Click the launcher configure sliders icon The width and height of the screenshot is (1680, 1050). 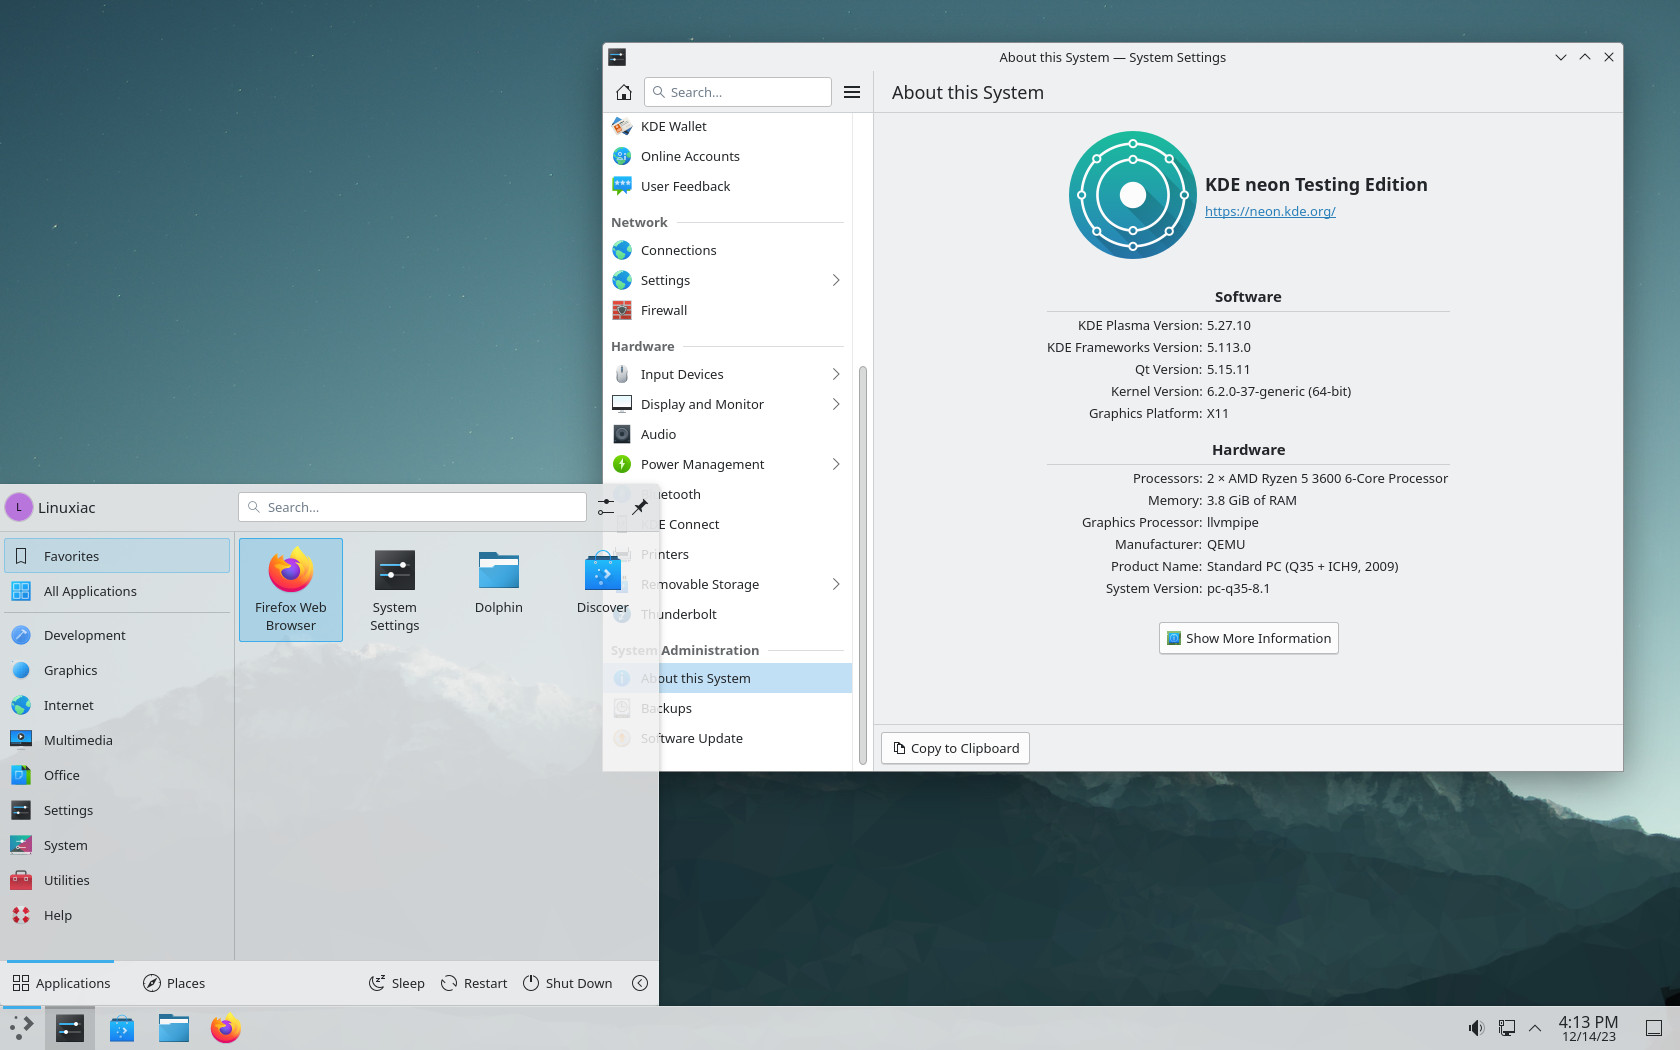click(606, 507)
